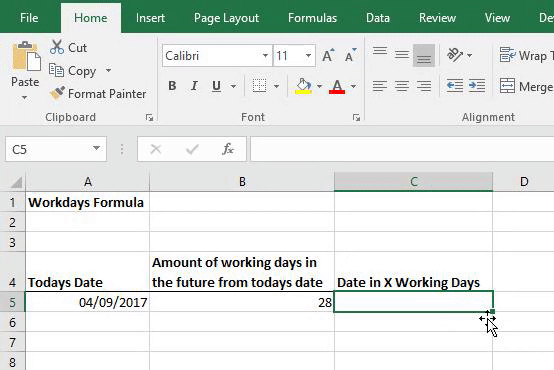Toggle Bold formatting
Image resolution: width=554 pixels, height=370 pixels.
(172, 86)
